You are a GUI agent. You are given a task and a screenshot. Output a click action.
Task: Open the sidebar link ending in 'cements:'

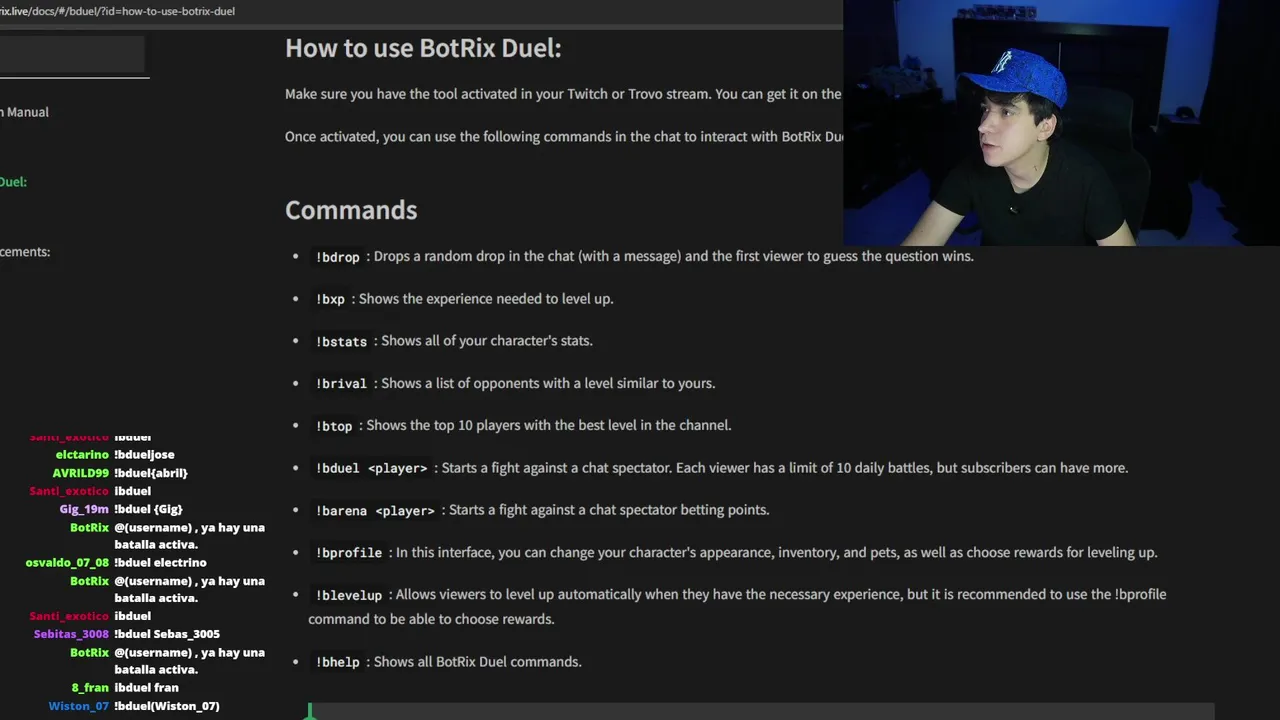[x=25, y=252]
